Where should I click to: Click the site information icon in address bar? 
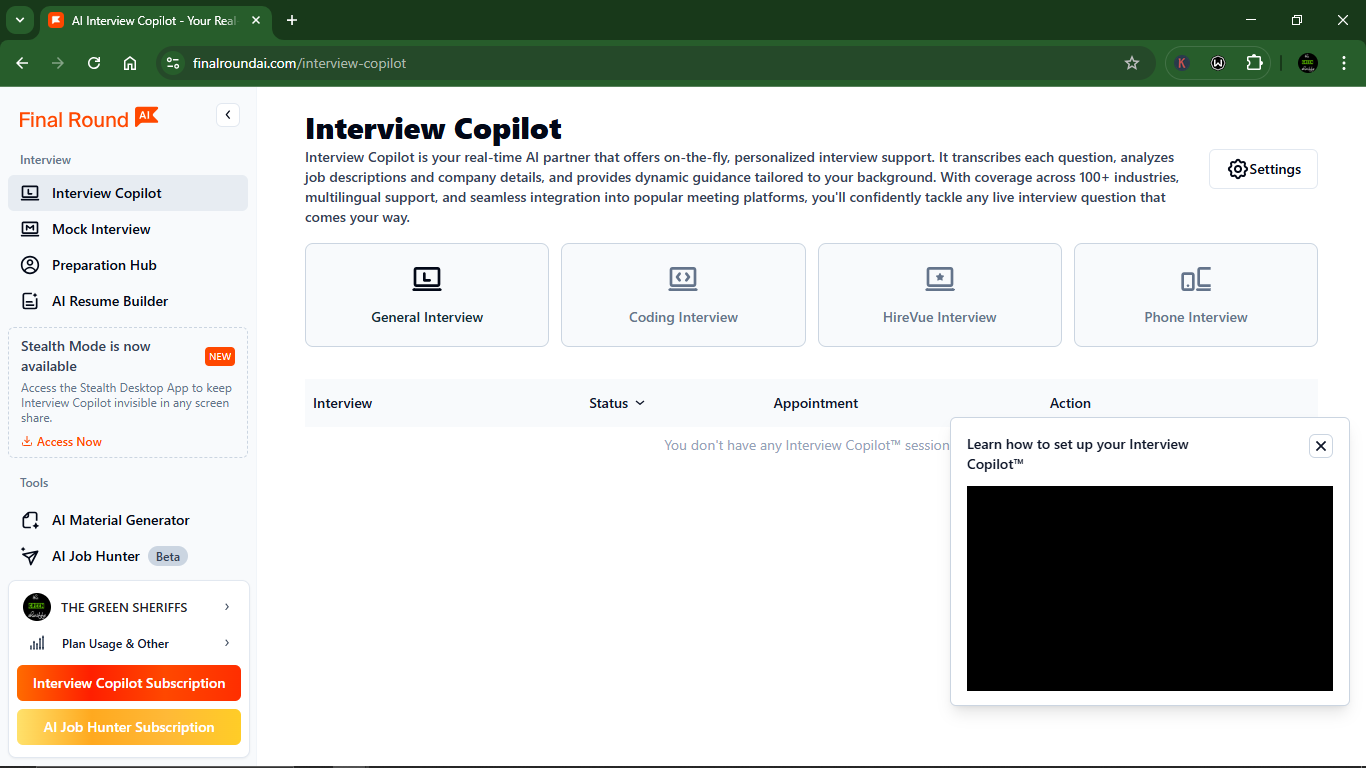click(173, 63)
